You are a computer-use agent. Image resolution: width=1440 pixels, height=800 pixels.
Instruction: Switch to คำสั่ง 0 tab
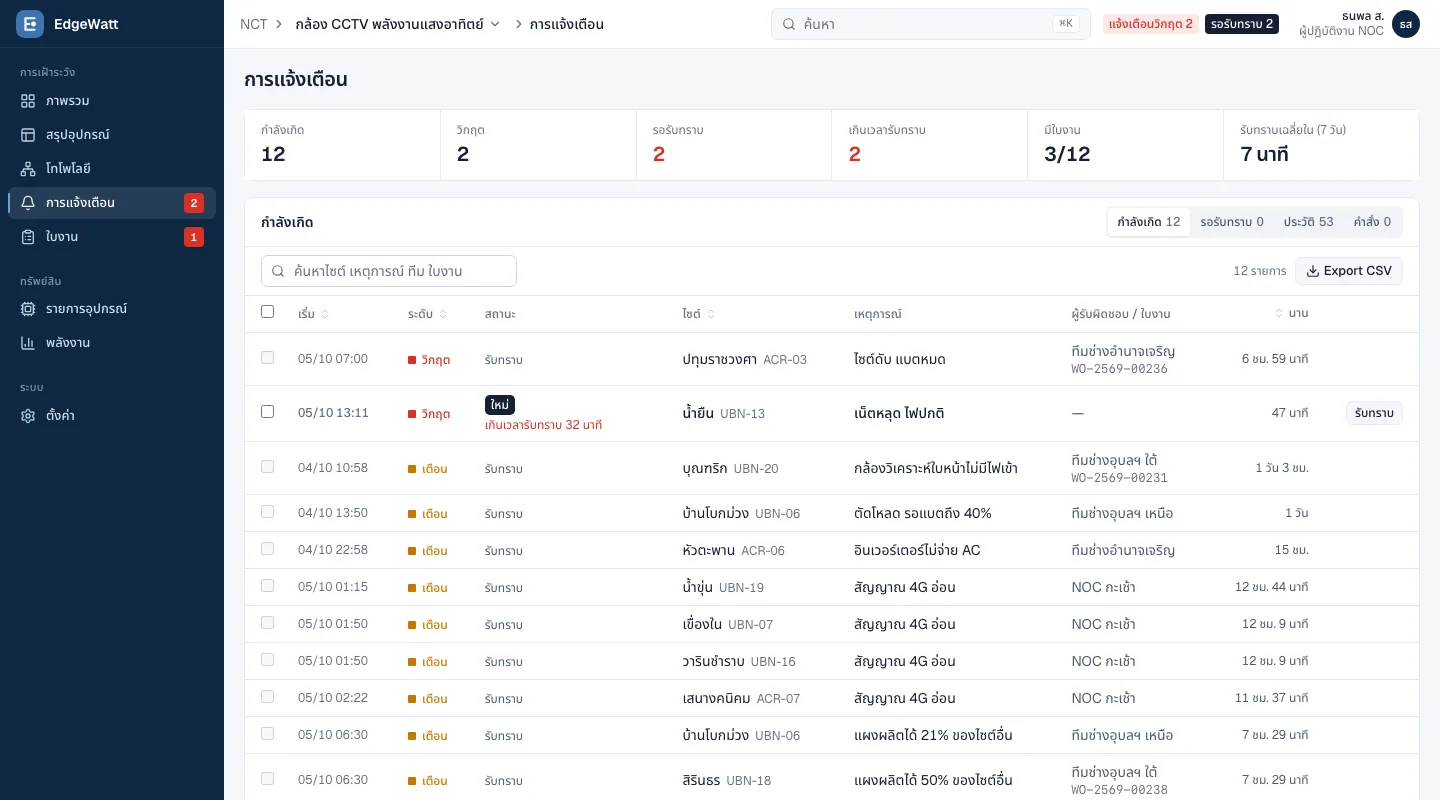pyautogui.click(x=1372, y=222)
